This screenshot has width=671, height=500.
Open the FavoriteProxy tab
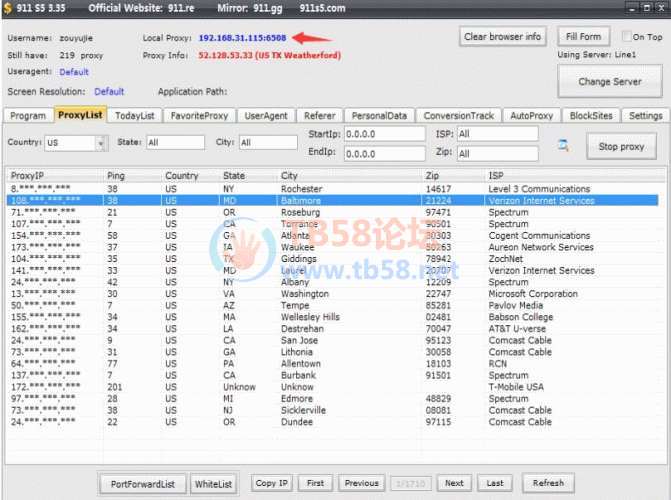coord(199,116)
